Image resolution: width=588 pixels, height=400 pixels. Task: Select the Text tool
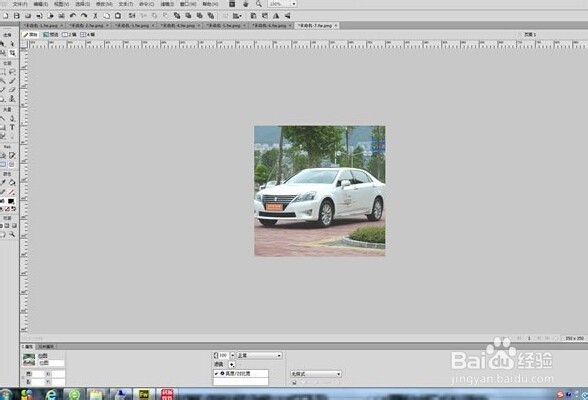(12, 127)
